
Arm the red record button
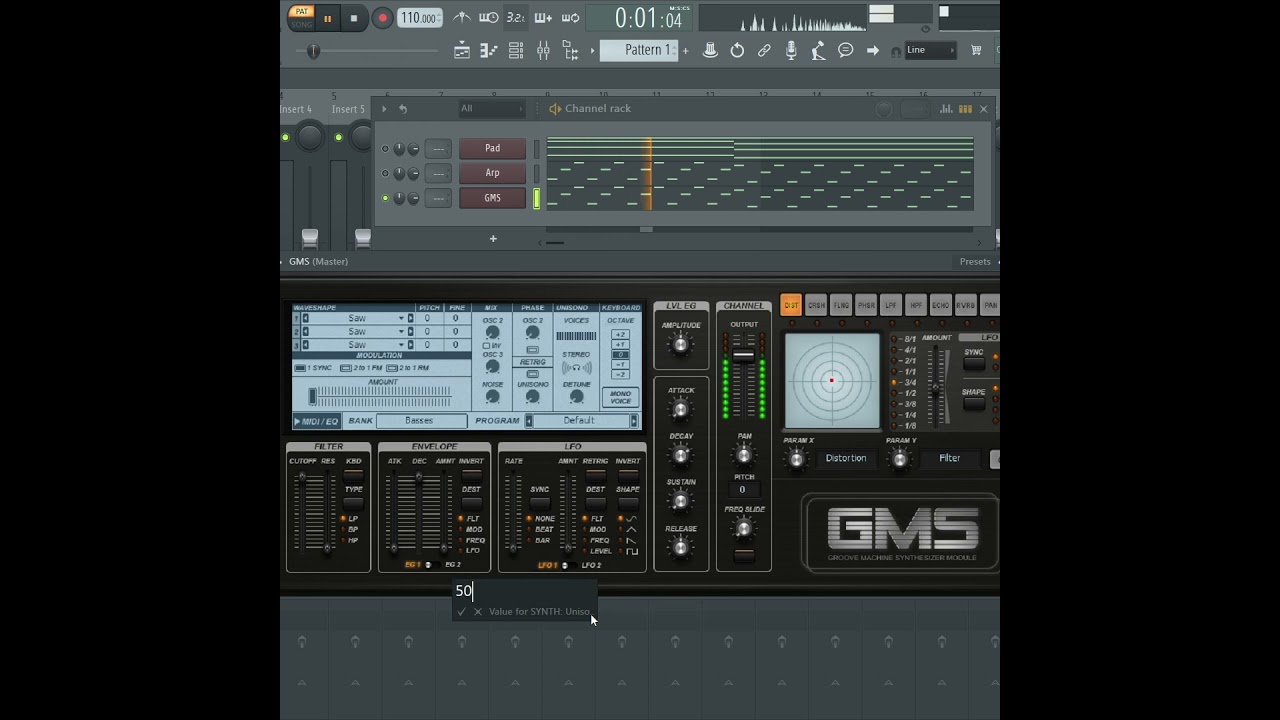tap(382, 18)
